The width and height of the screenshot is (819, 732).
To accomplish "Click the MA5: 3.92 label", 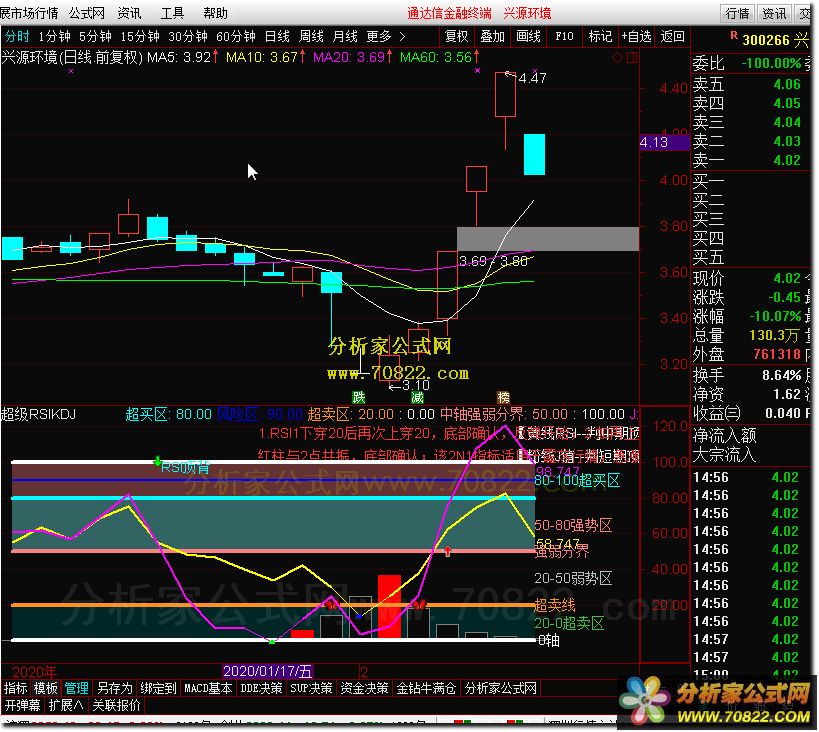I will pyautogui.click(x=179, y=57).
